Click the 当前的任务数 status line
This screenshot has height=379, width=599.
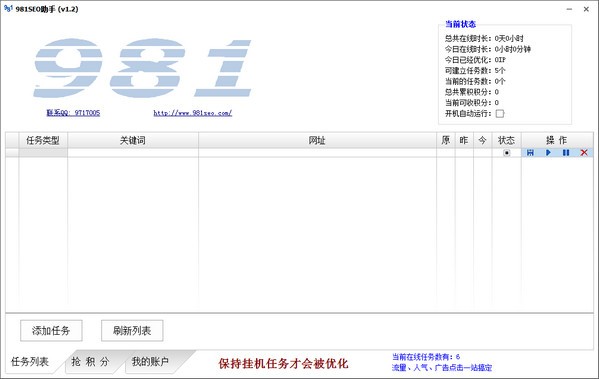[x=475, y=81]
